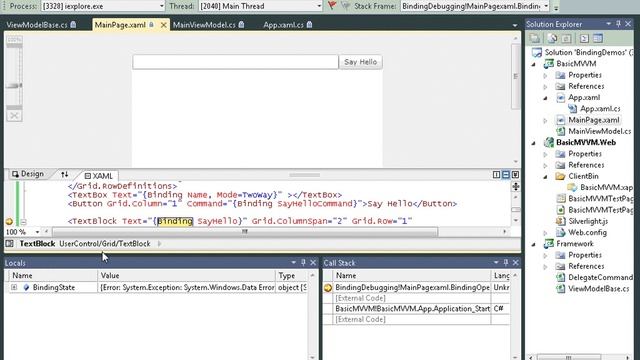Adjust the designer zoom slider handle
This screenshot has height=360, width=640.
(x=14, y=86)
